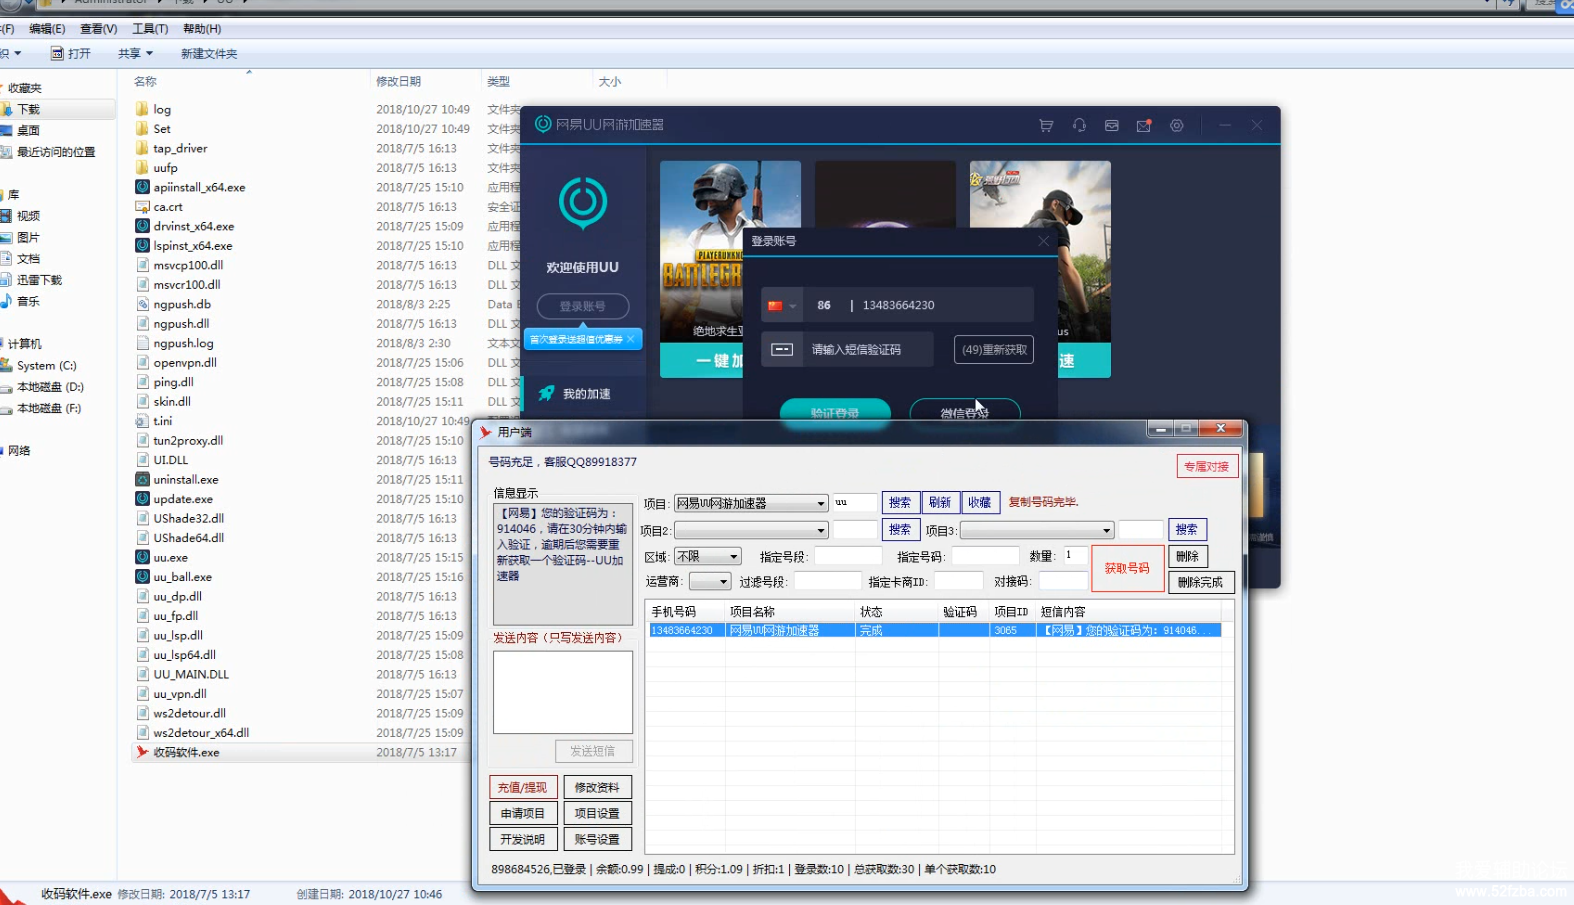Select apiinstall_x64.exe file icon in Explorer
Screen dimensions: 1574x905
pos(143,187)
